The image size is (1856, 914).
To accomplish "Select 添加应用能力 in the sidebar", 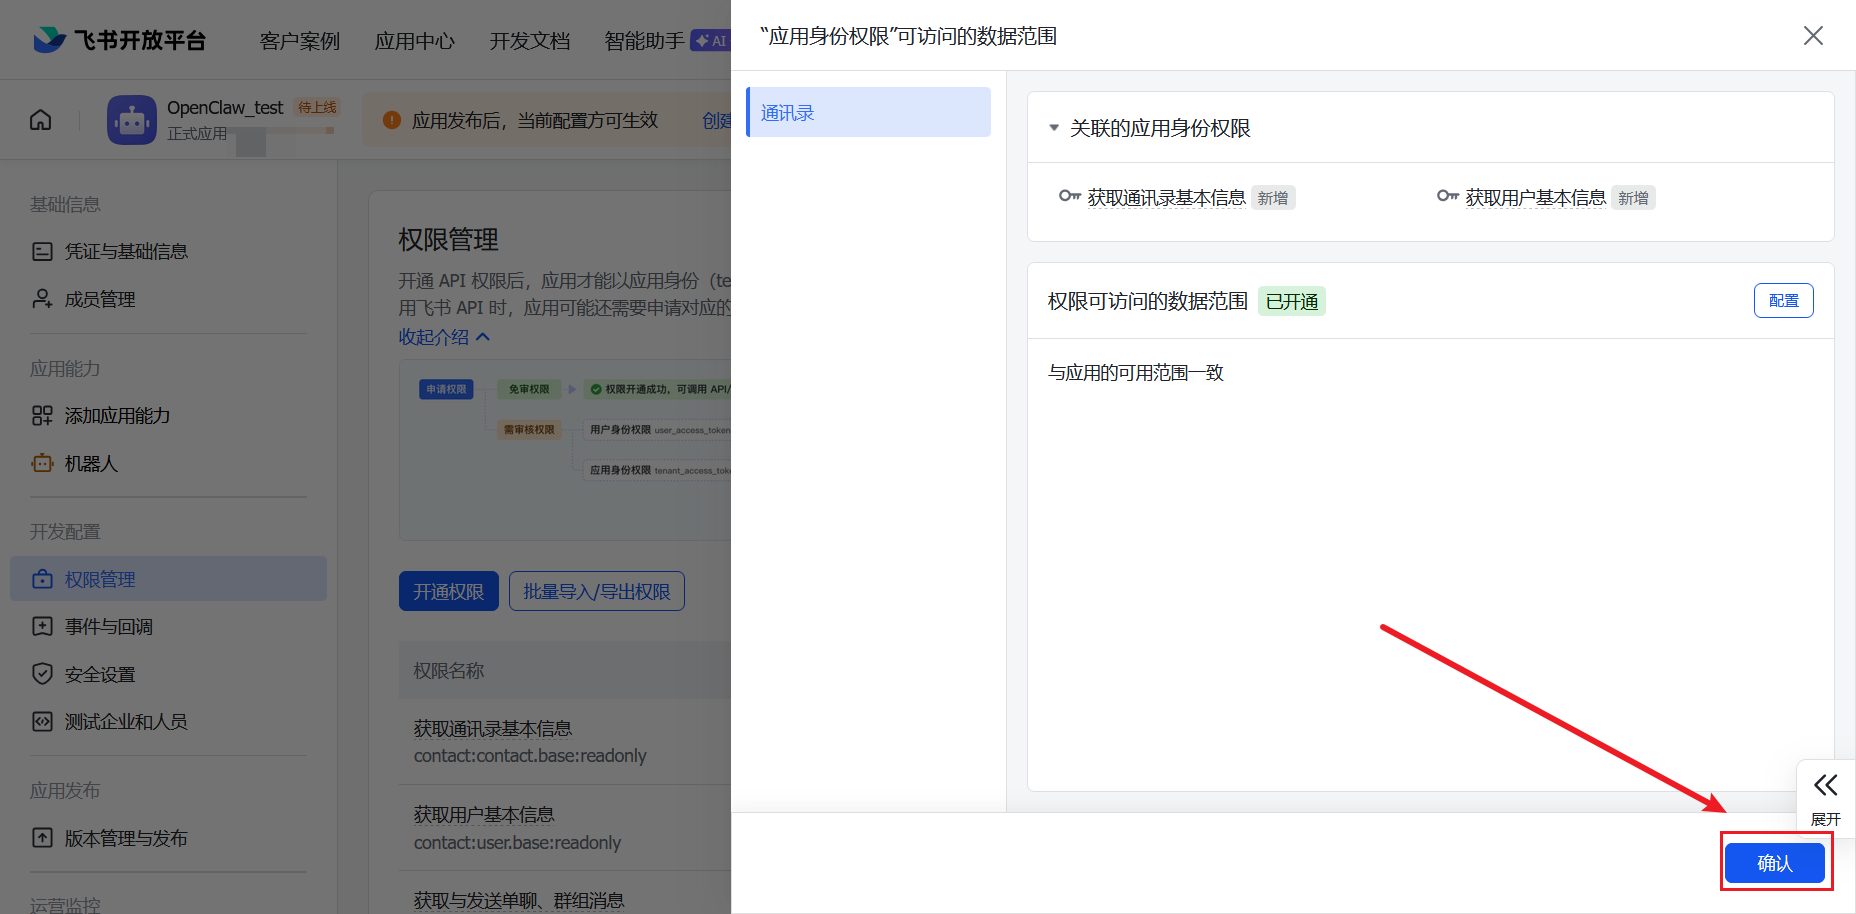I will coord(117,416).
